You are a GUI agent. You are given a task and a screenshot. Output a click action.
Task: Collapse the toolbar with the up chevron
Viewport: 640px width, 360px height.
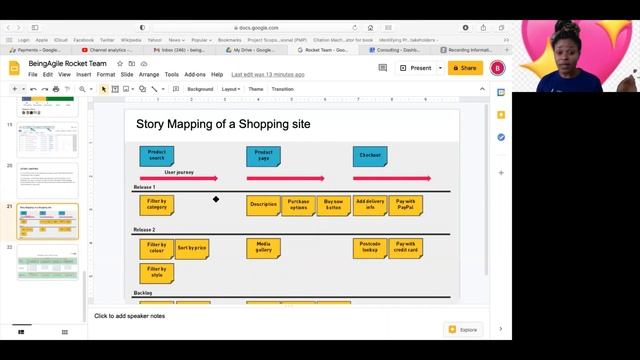coord(482,89)
